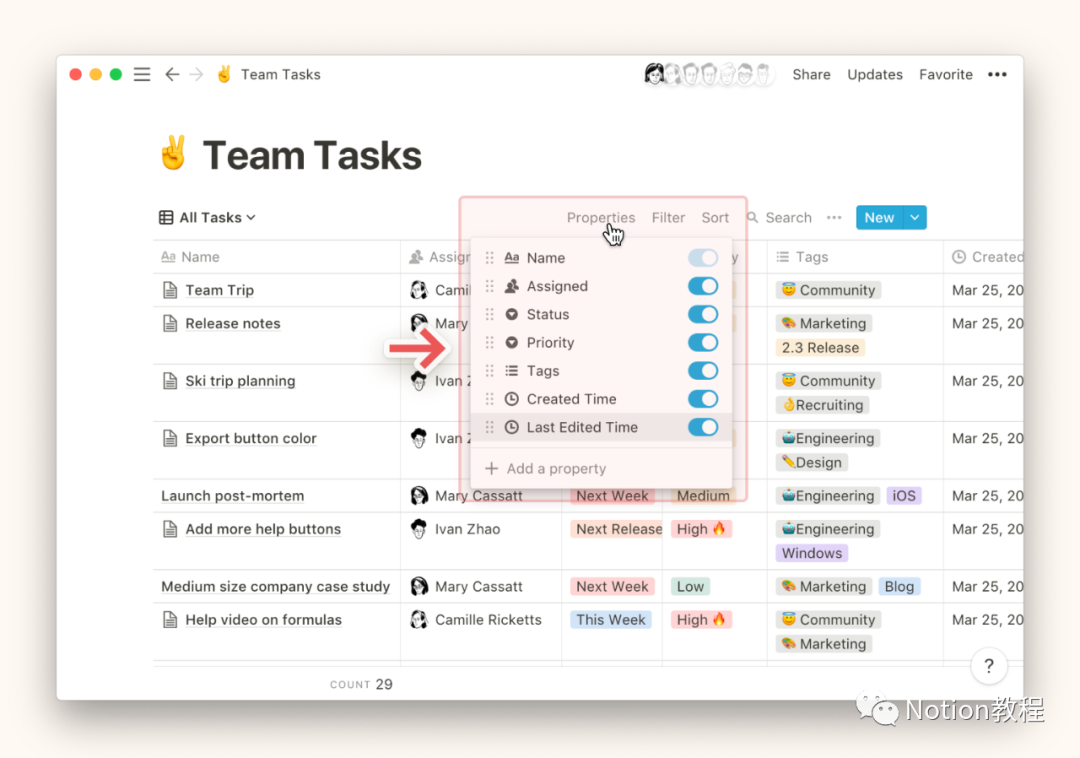Viewport: 1080px width, 758px height.
Task: Toggle off the Status property
Action: click(703, 315)
